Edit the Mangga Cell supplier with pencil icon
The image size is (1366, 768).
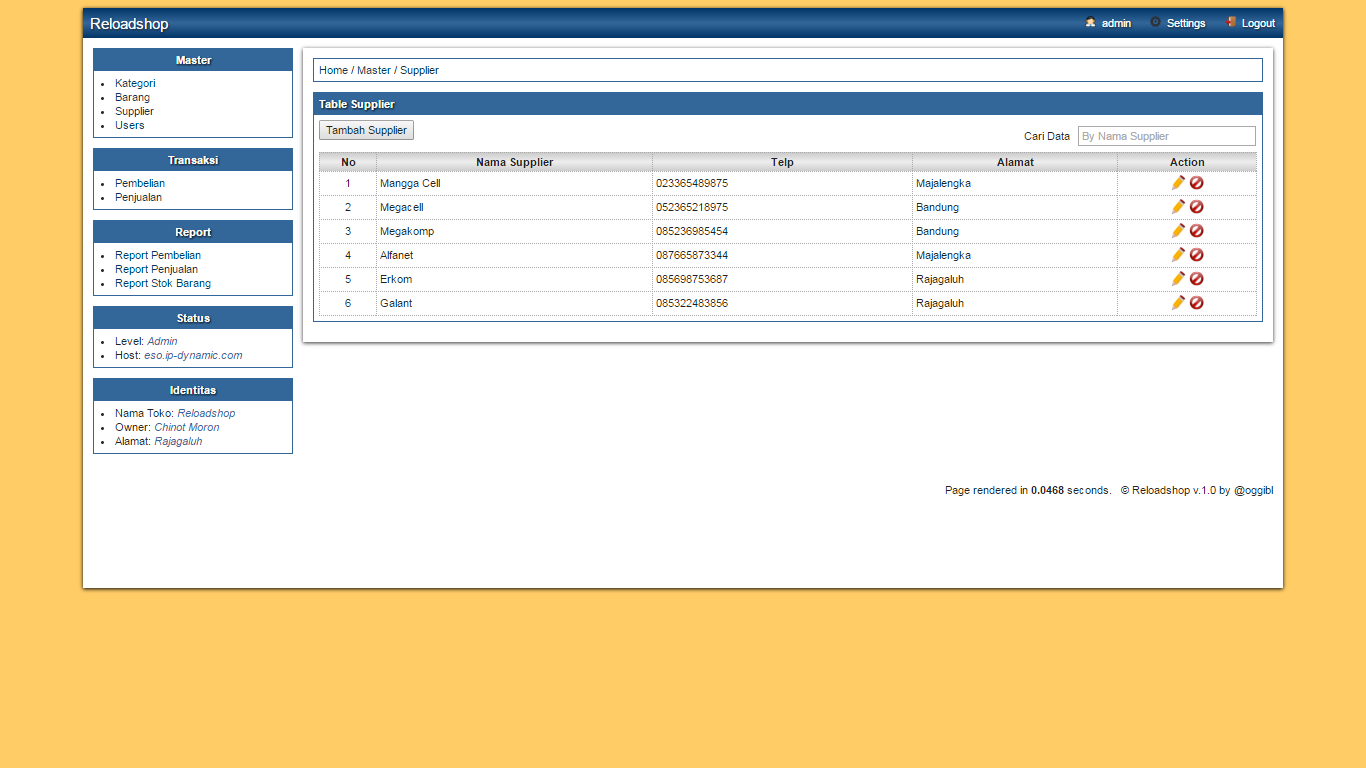click(1178, 183)
